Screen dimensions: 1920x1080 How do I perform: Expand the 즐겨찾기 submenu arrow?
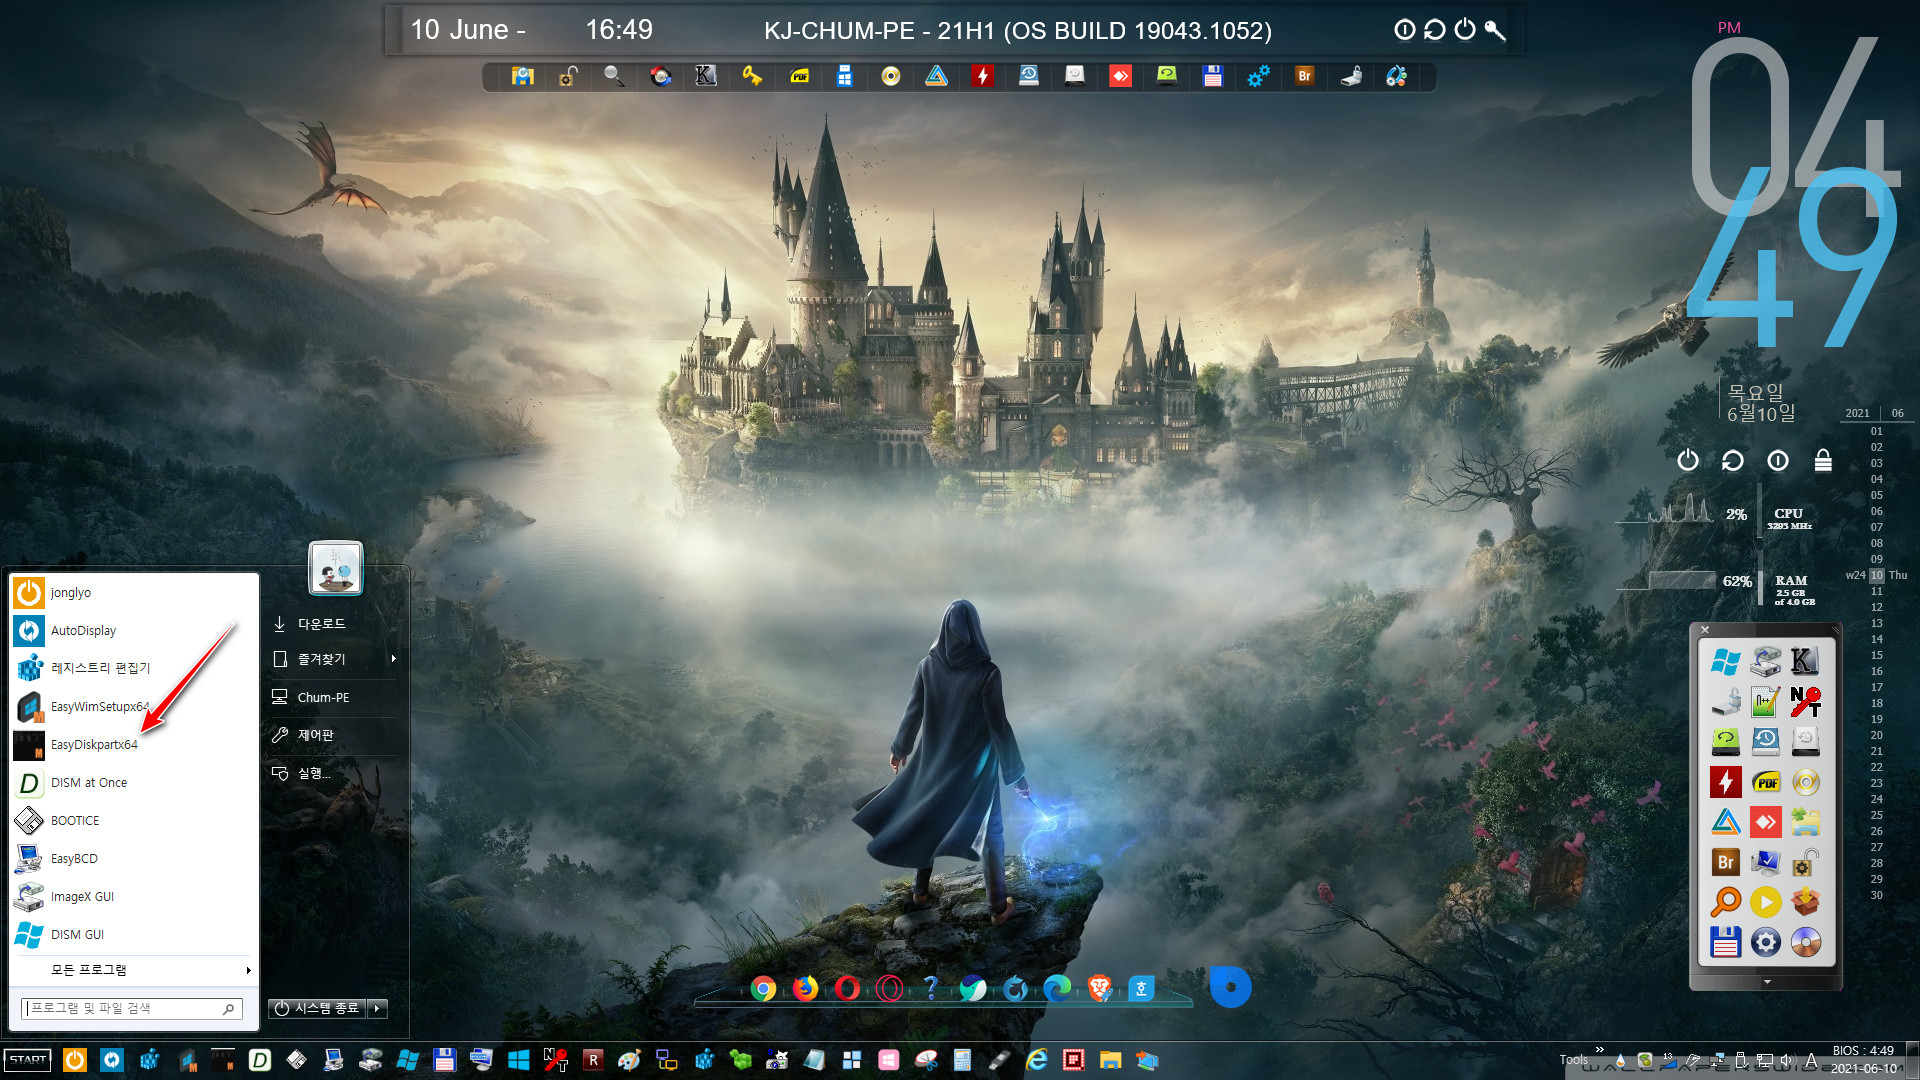[394, 659]
